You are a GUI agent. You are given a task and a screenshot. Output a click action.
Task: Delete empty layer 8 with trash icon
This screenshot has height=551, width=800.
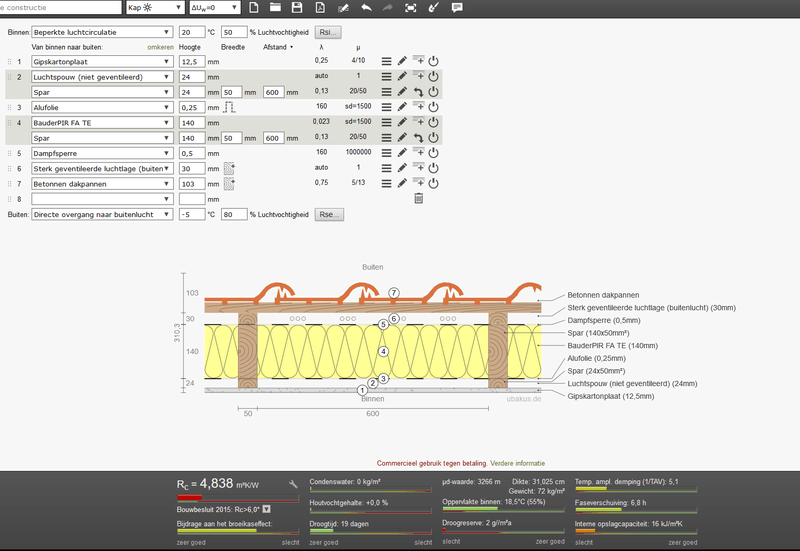point(418,199)
